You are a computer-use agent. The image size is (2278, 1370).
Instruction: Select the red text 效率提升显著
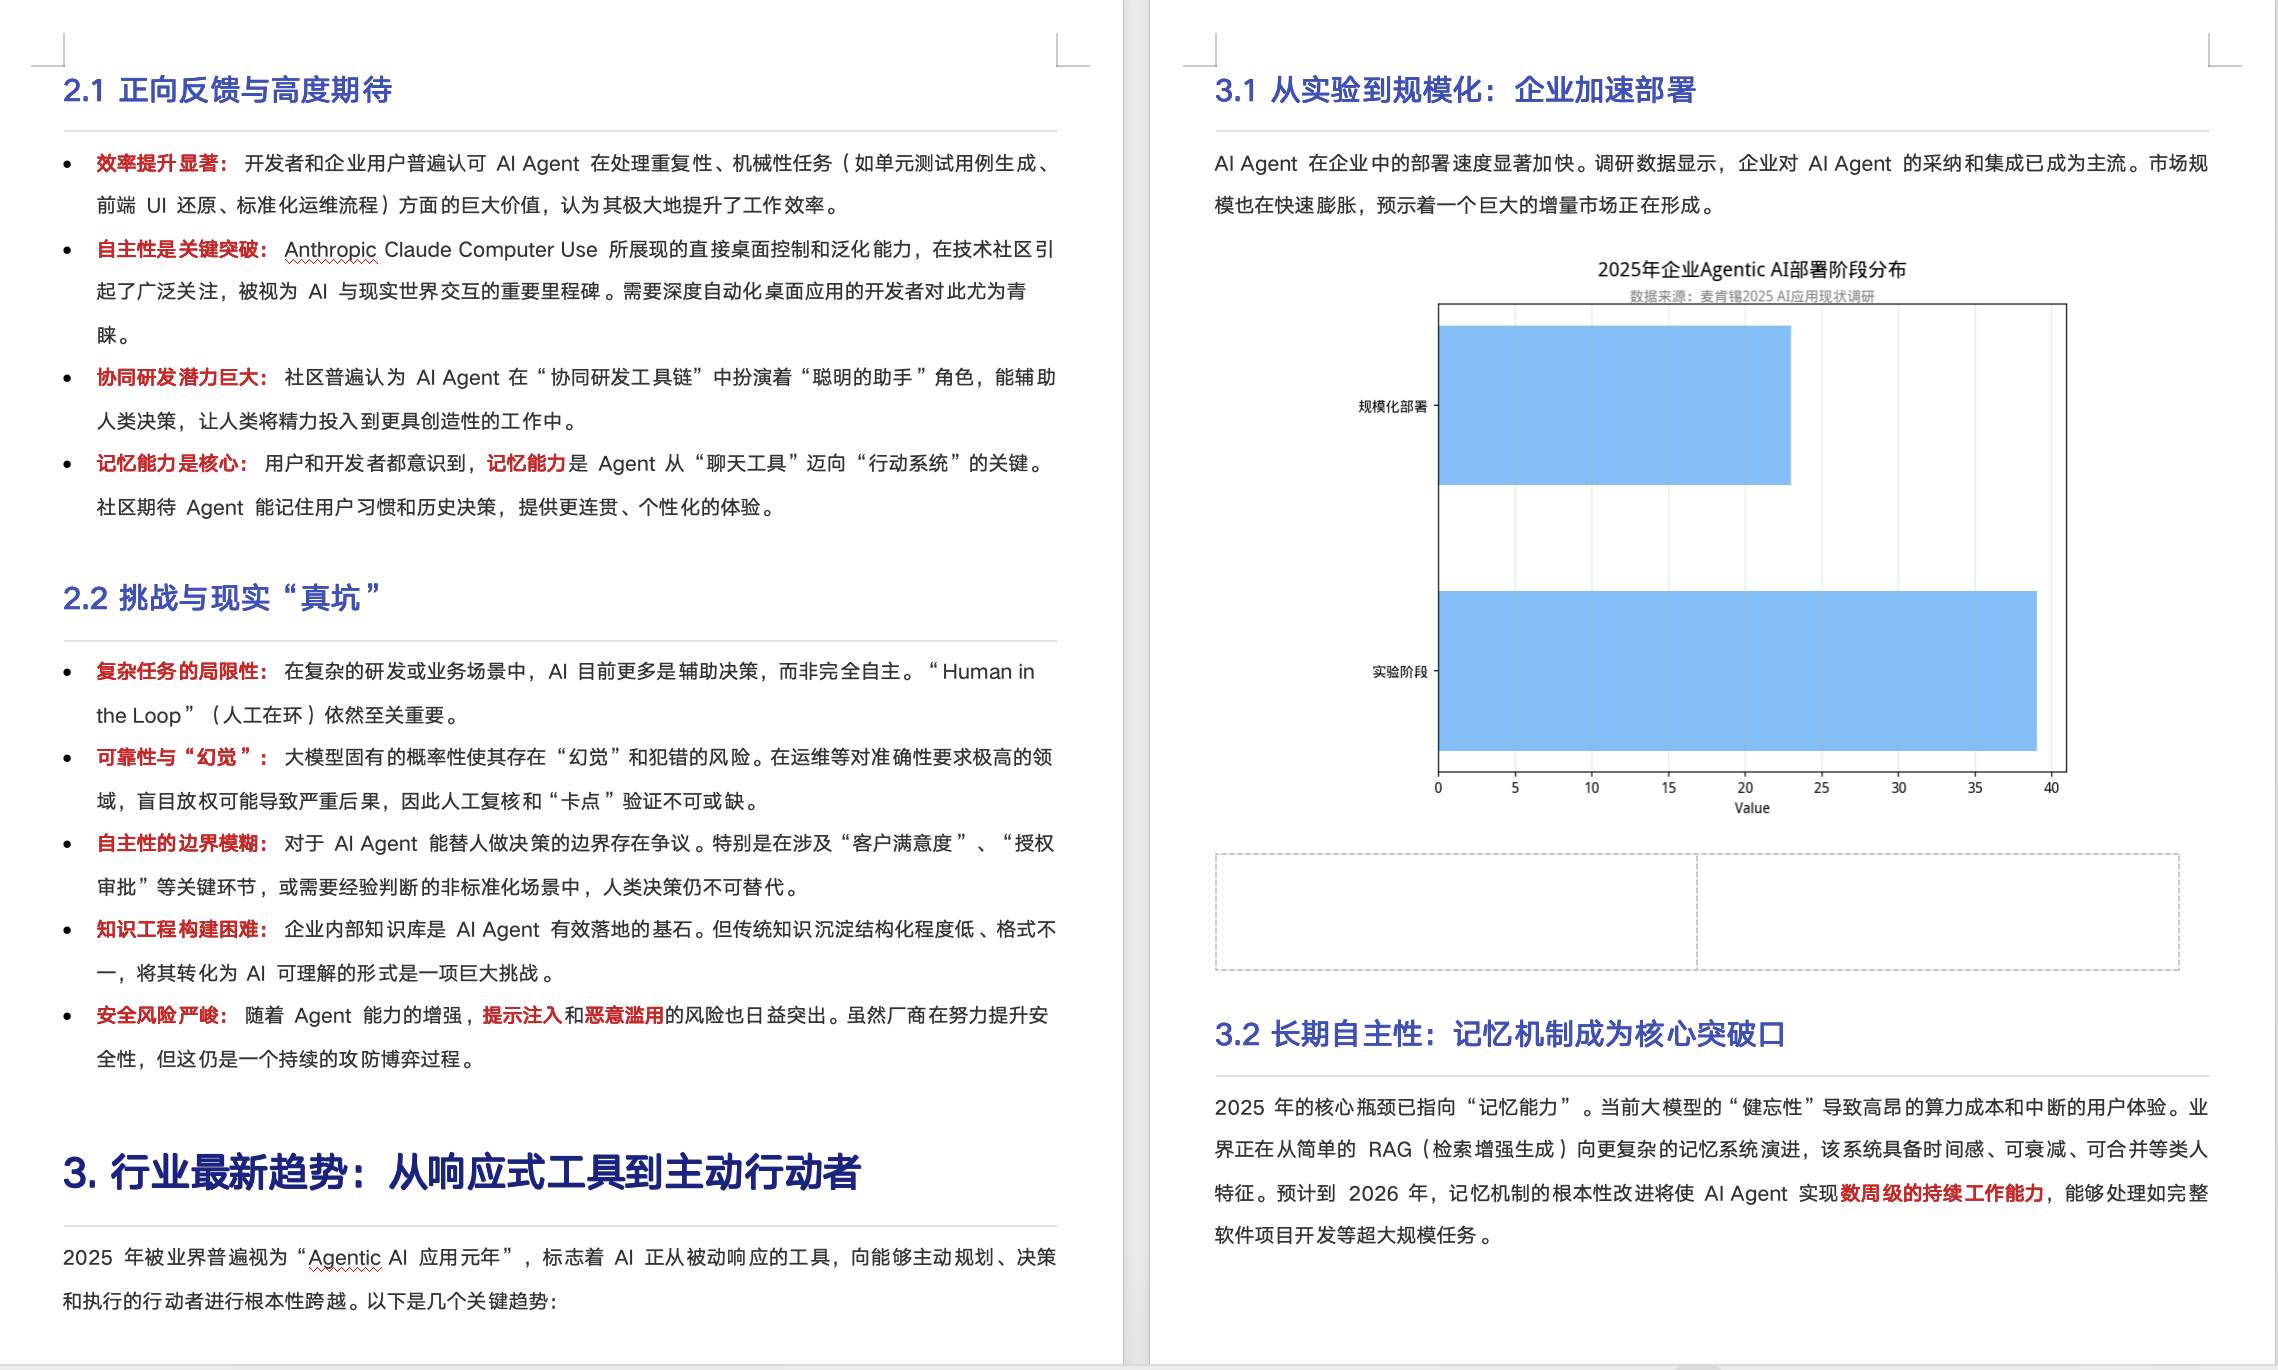point(159,162)
